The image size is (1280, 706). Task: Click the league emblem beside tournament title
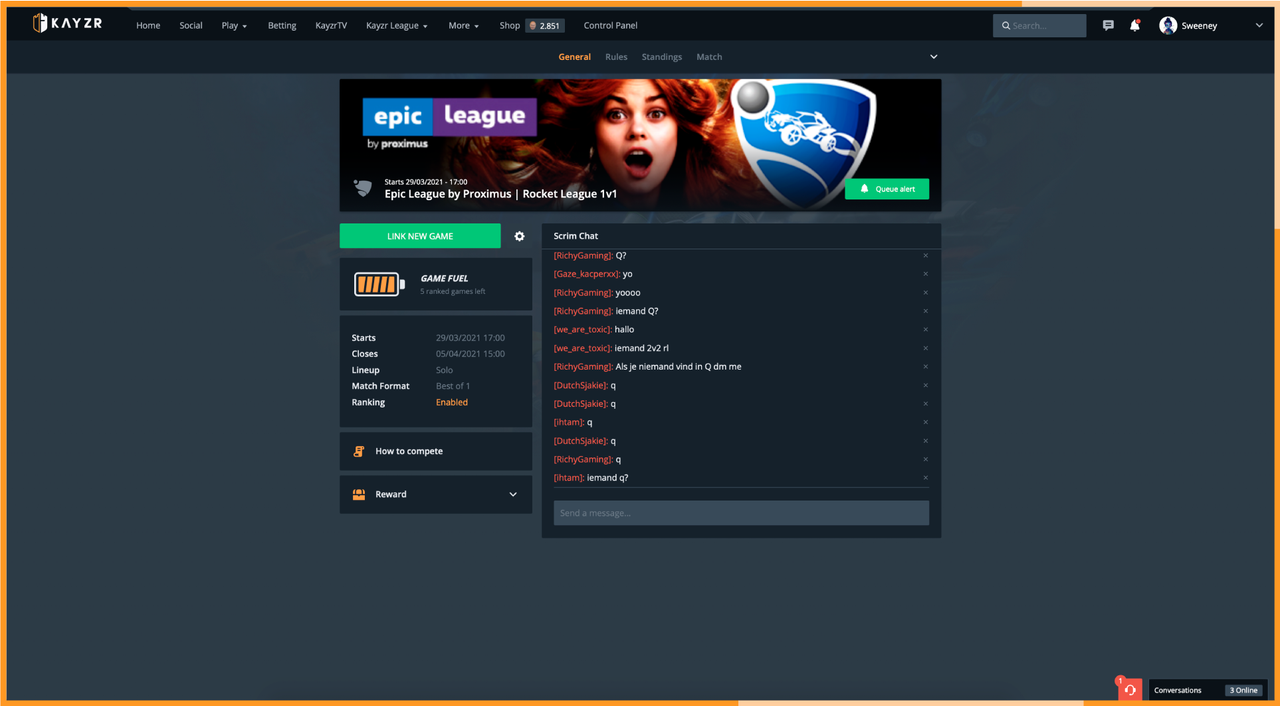(x=363, y=188)
